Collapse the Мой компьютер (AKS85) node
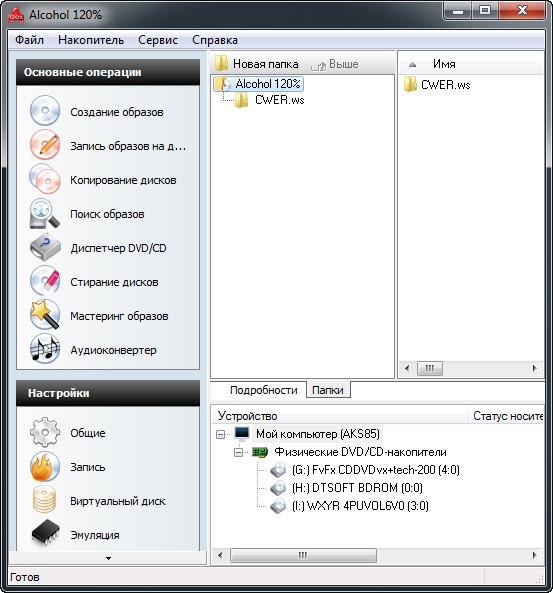 pos(221,434)
